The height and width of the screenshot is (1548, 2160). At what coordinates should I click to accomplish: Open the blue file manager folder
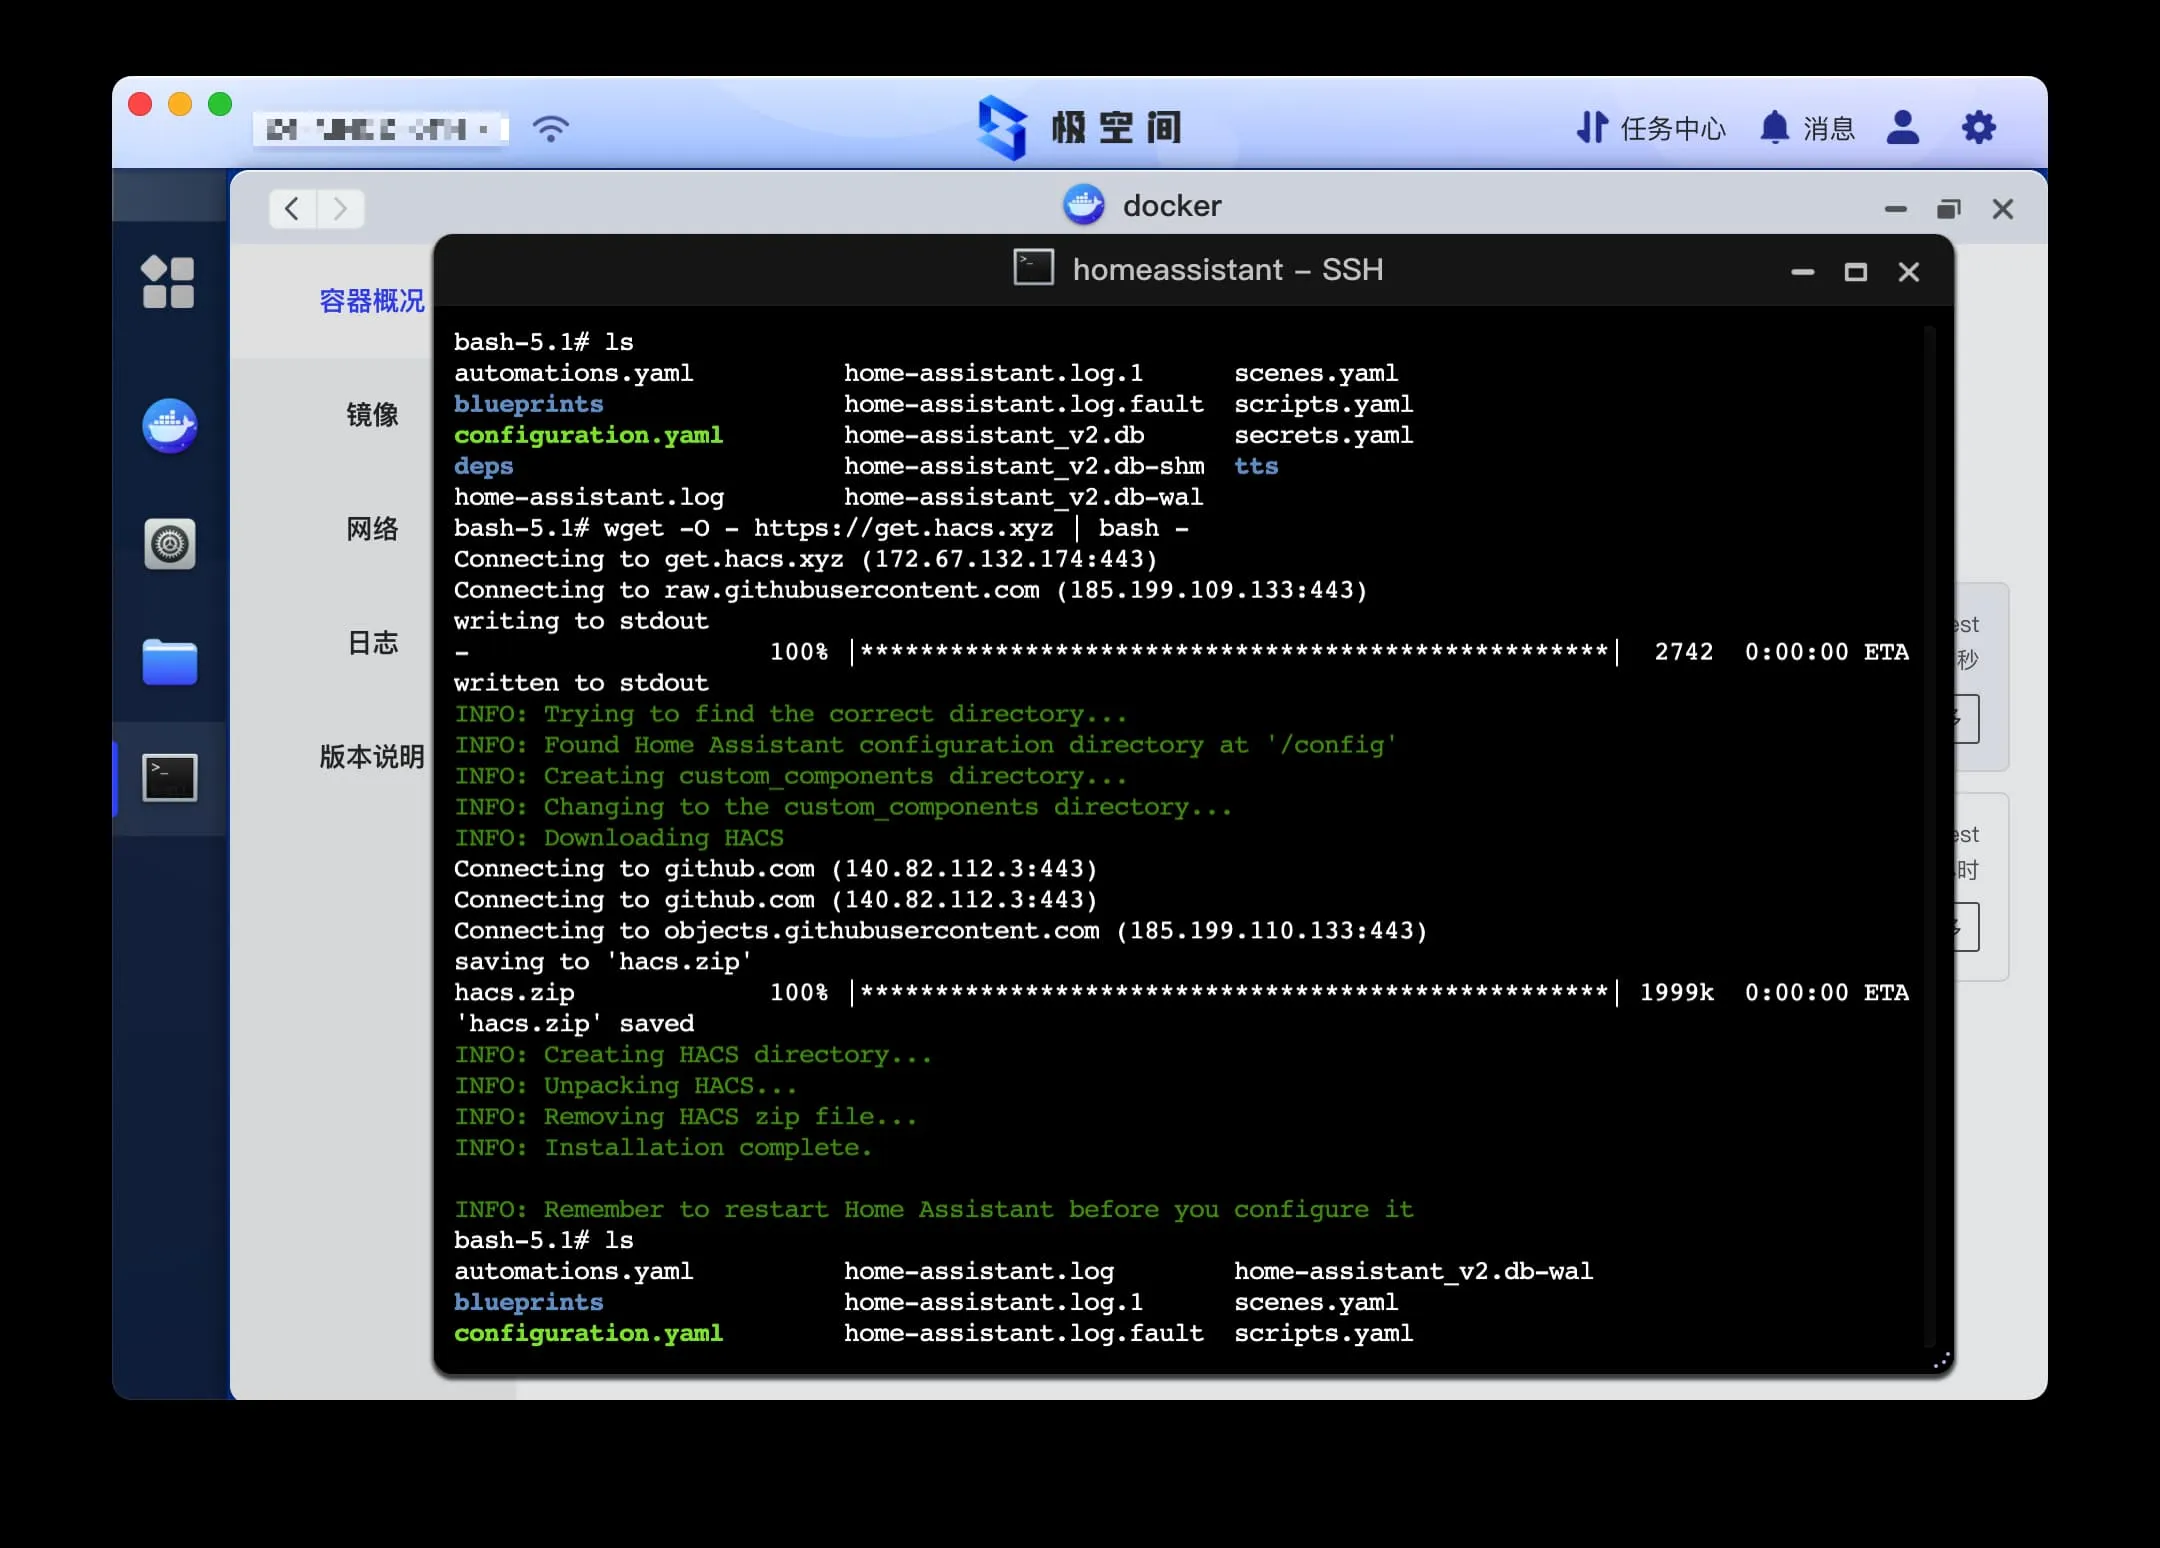coord(169,662)
